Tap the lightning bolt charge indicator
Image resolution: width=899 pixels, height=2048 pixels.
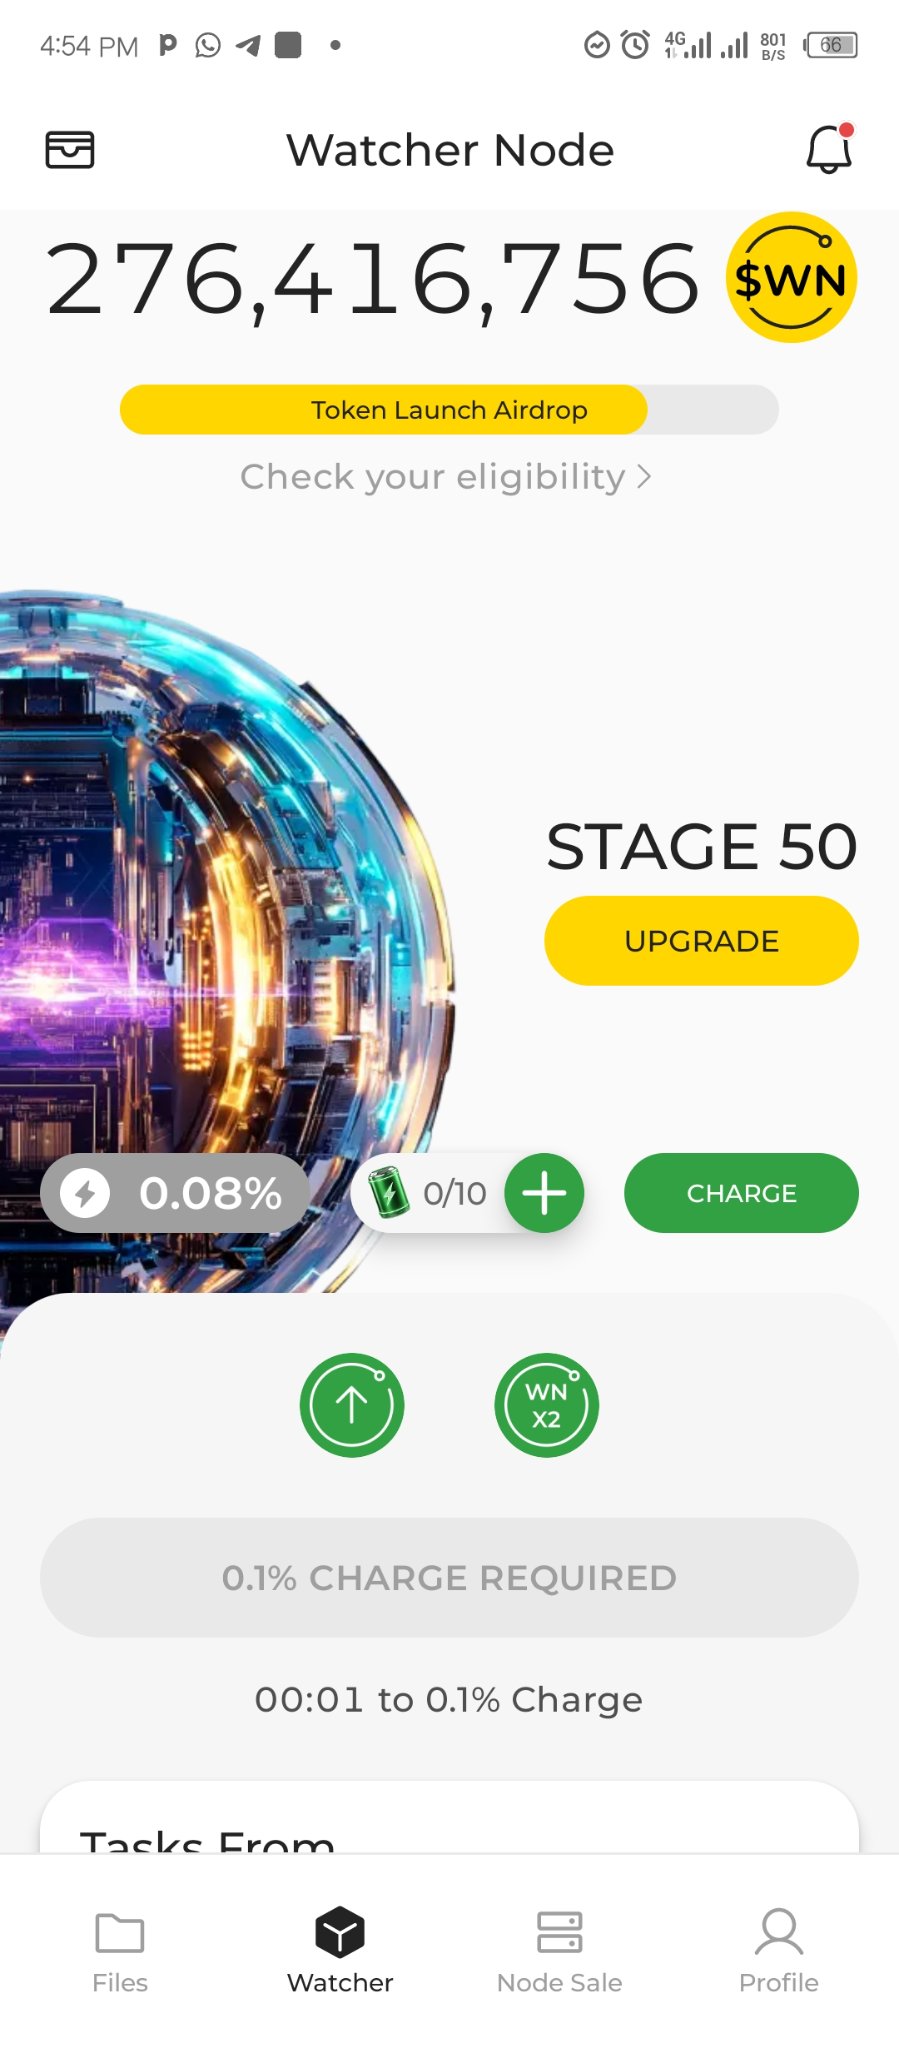85,1193
